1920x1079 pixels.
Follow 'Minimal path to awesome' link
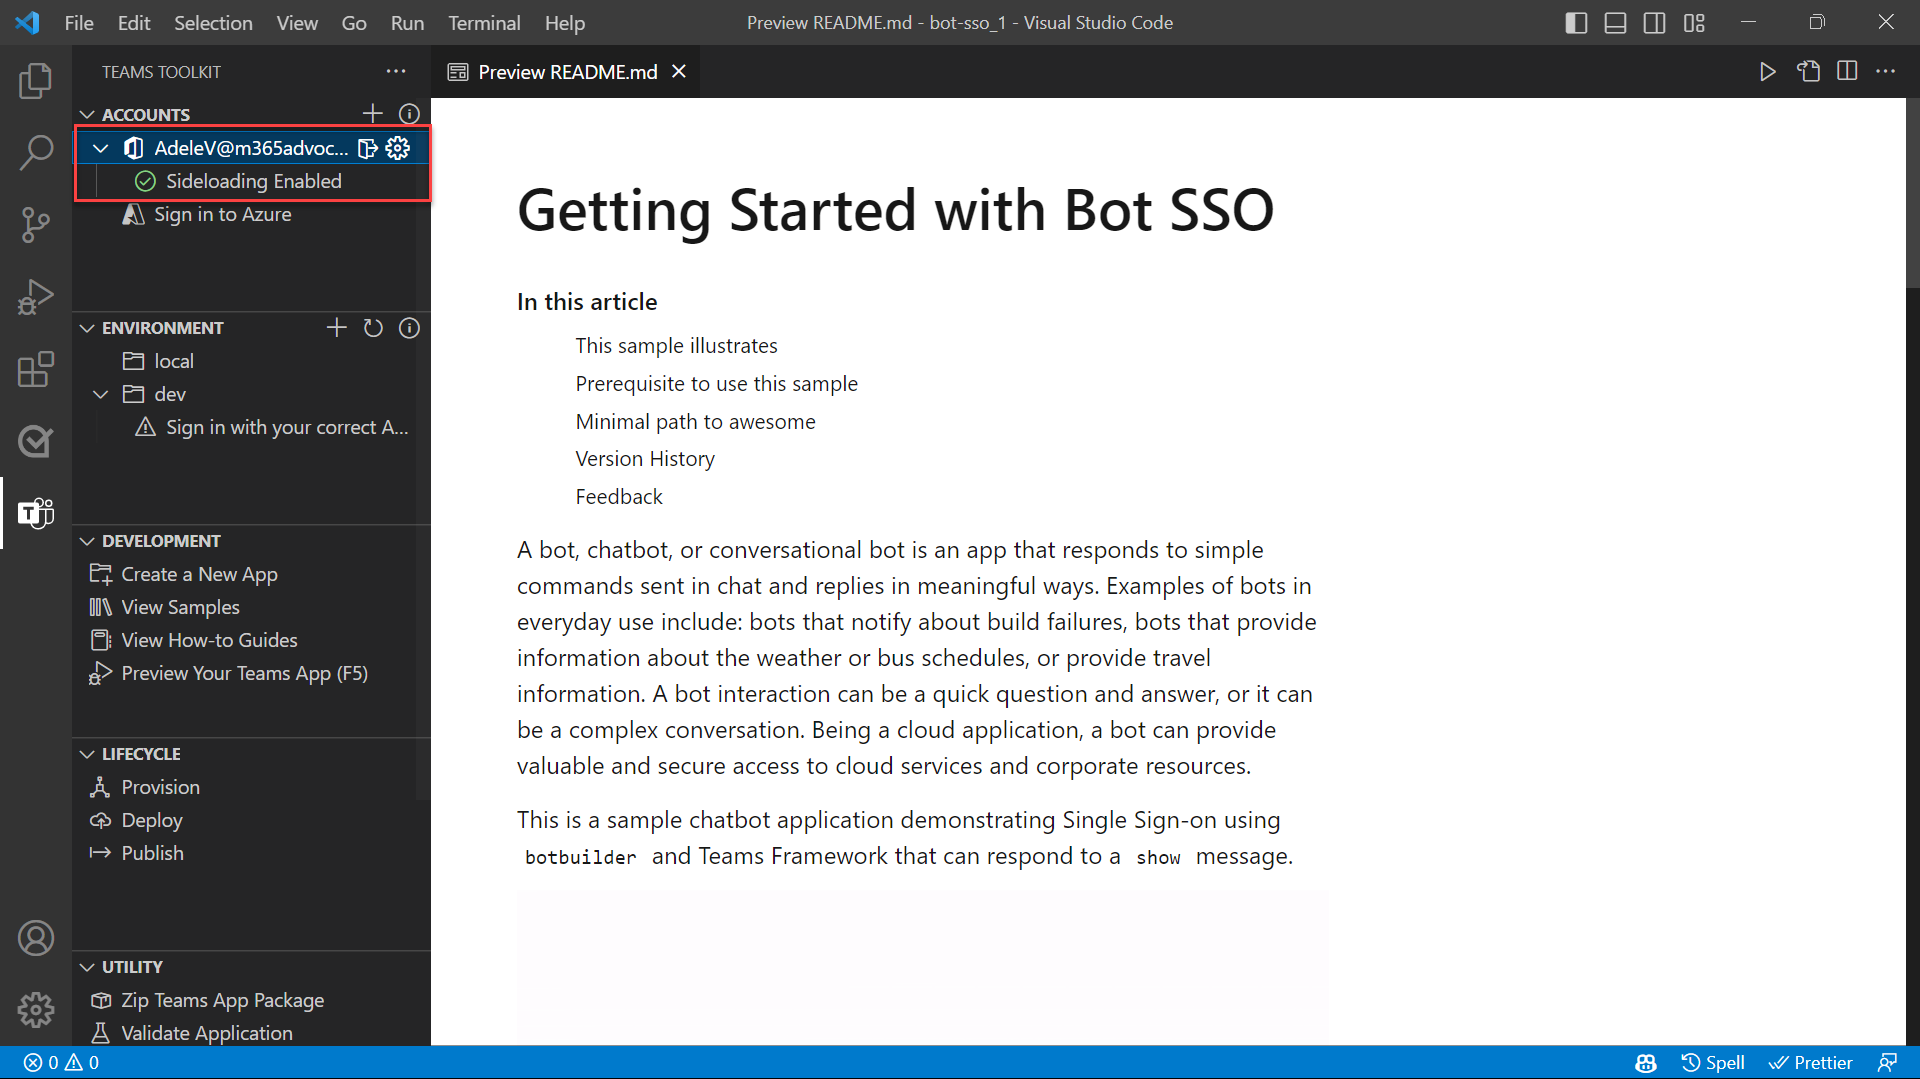695,422
